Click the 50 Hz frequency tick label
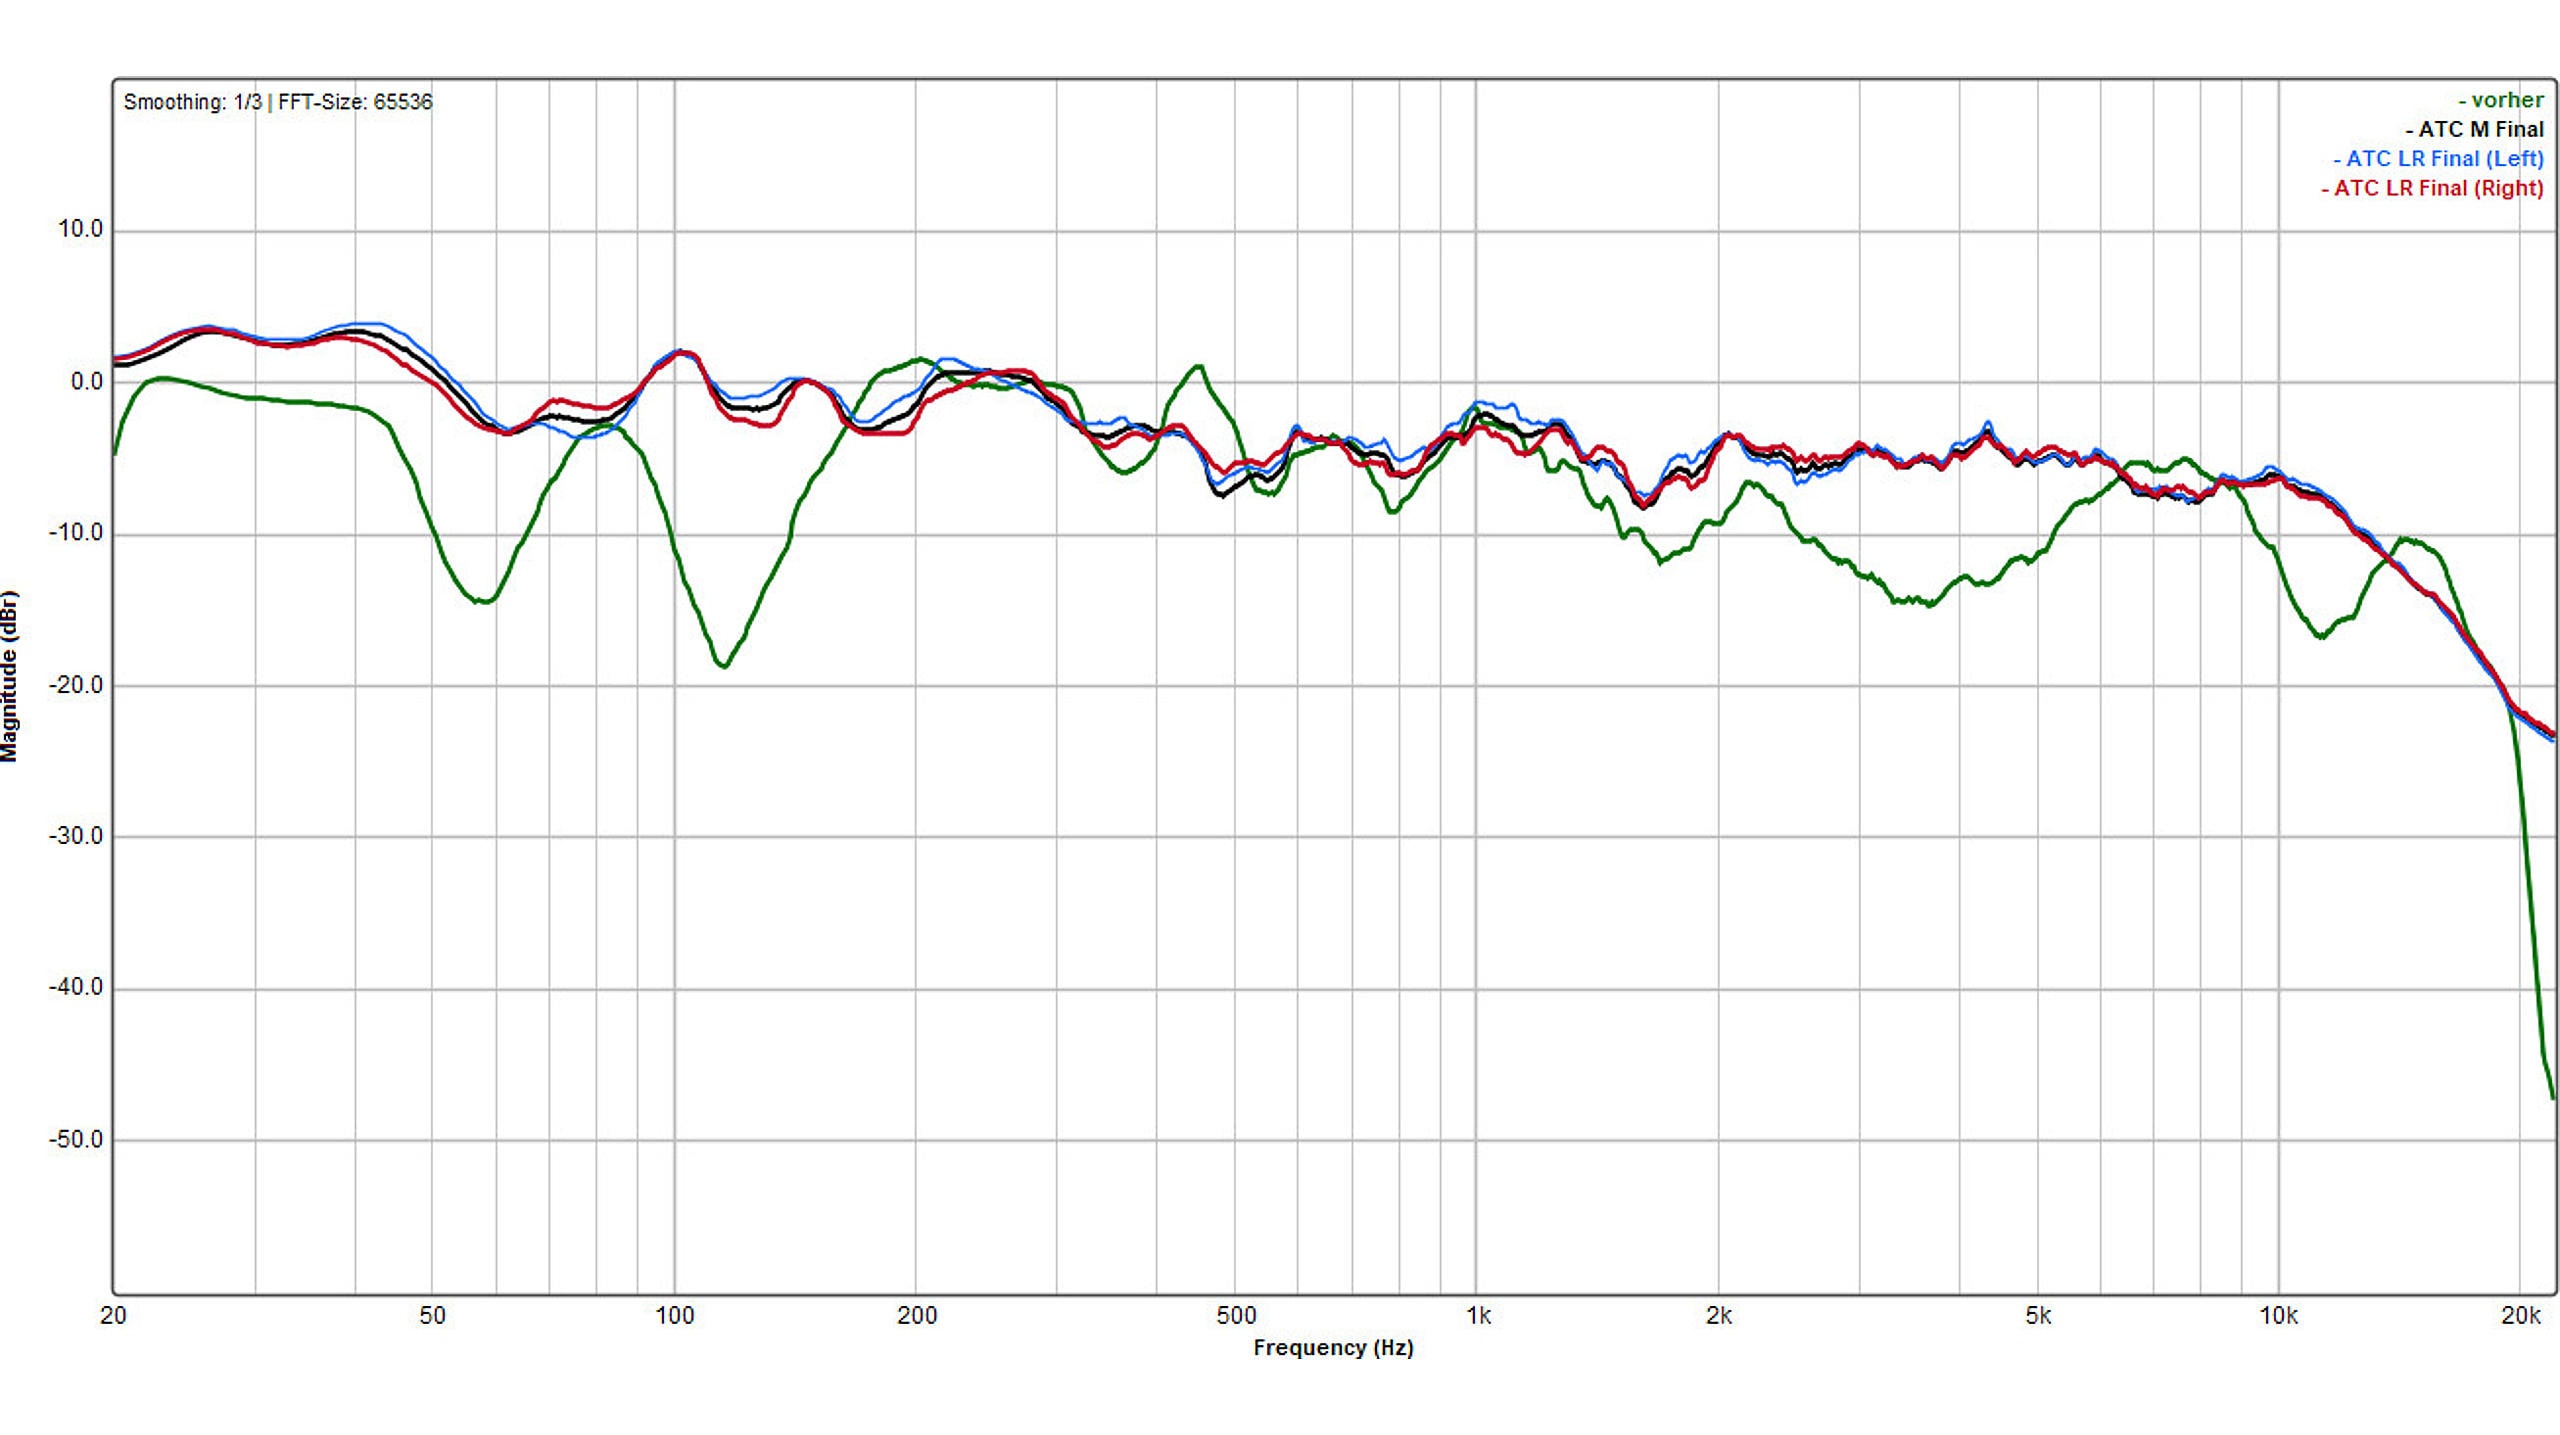The image size is (2560, 1435). click(432, 1316)
